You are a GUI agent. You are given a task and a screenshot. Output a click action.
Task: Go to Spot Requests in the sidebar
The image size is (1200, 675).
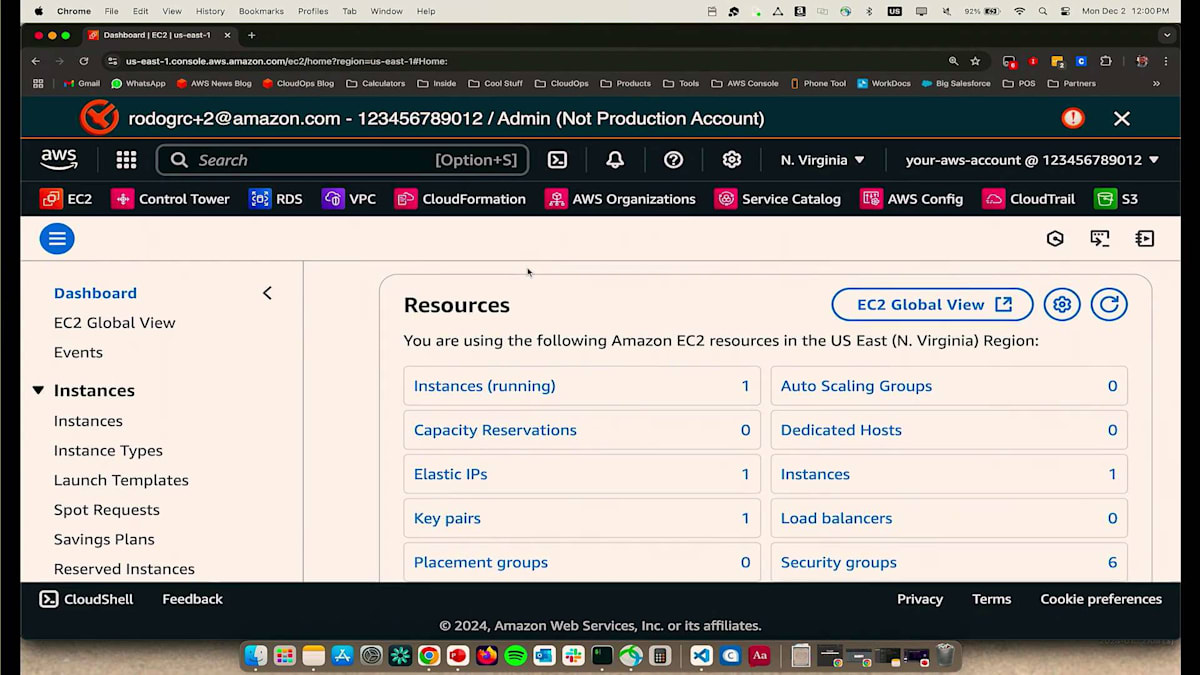click(x=106, y=510)
